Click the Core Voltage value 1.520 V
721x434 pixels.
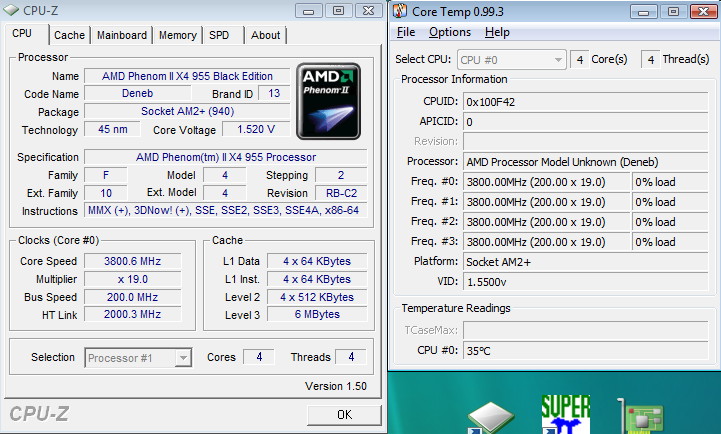(256, 129)
